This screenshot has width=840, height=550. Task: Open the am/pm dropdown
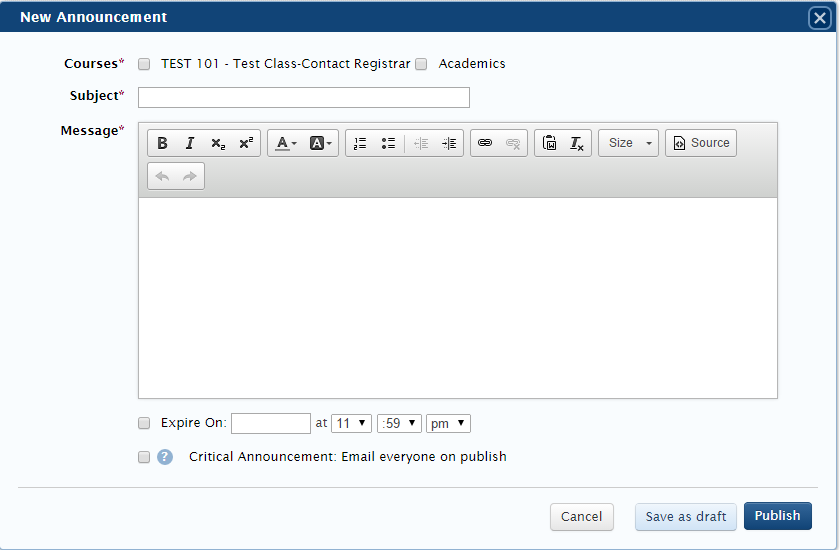(448, 423)
